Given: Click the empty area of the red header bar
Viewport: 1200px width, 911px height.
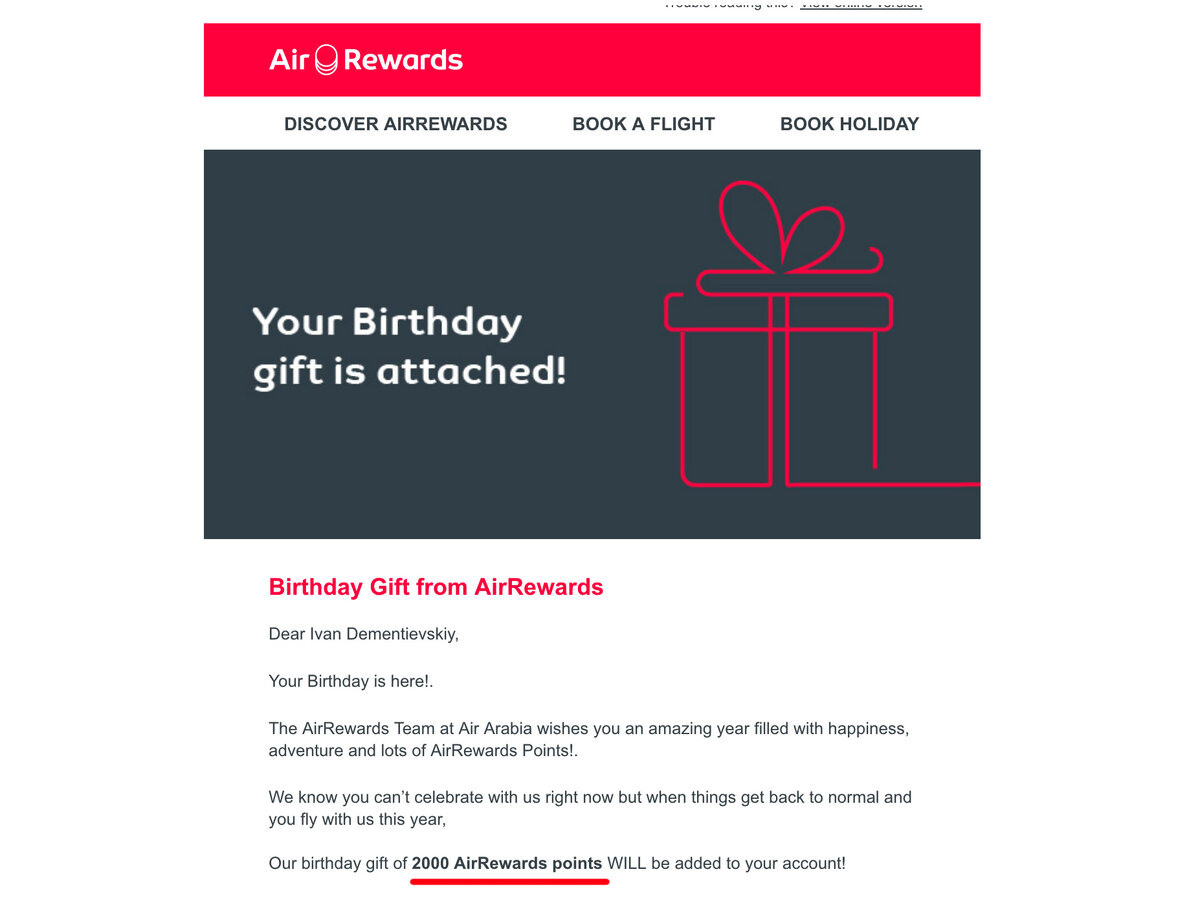Looking at the screenshot, I should 720,60.
